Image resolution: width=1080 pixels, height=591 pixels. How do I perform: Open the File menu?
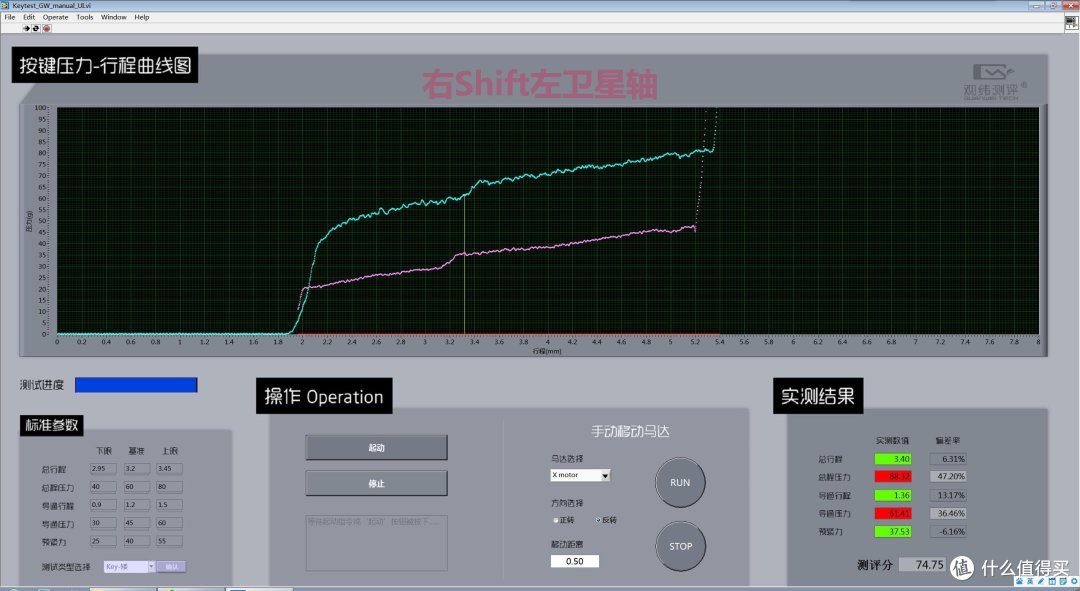coord(10,17)
